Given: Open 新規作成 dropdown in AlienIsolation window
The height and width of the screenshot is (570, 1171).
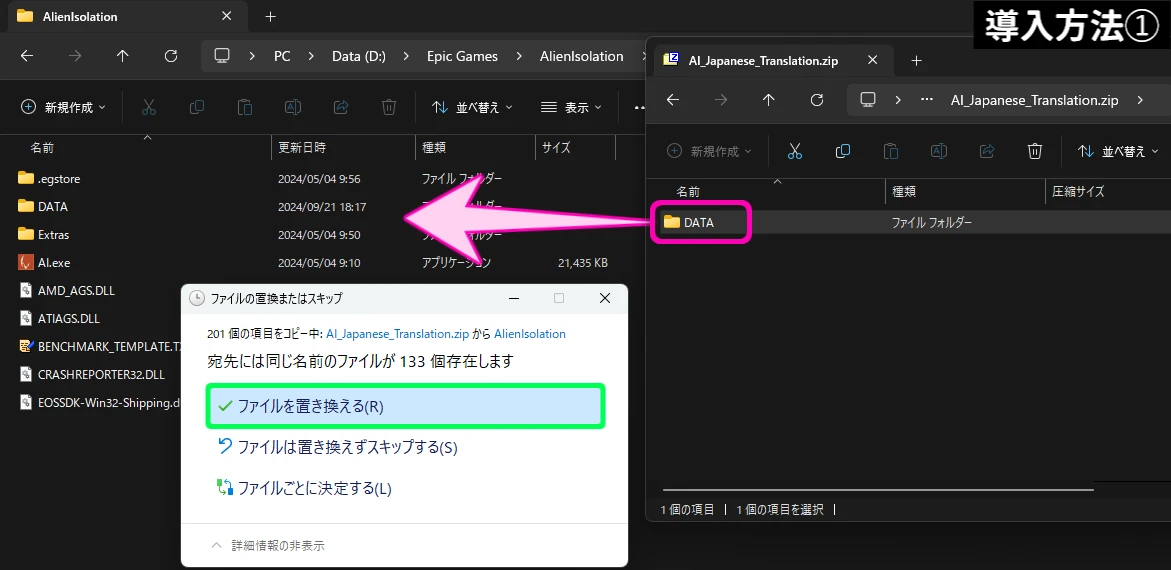Looking at the screenshot, I should 63,108.
